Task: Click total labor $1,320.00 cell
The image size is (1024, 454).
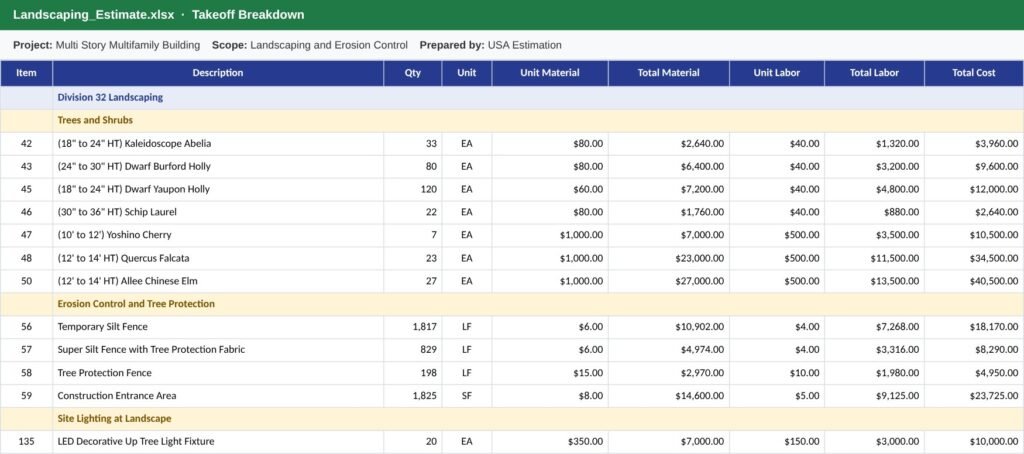Action: 874,144
